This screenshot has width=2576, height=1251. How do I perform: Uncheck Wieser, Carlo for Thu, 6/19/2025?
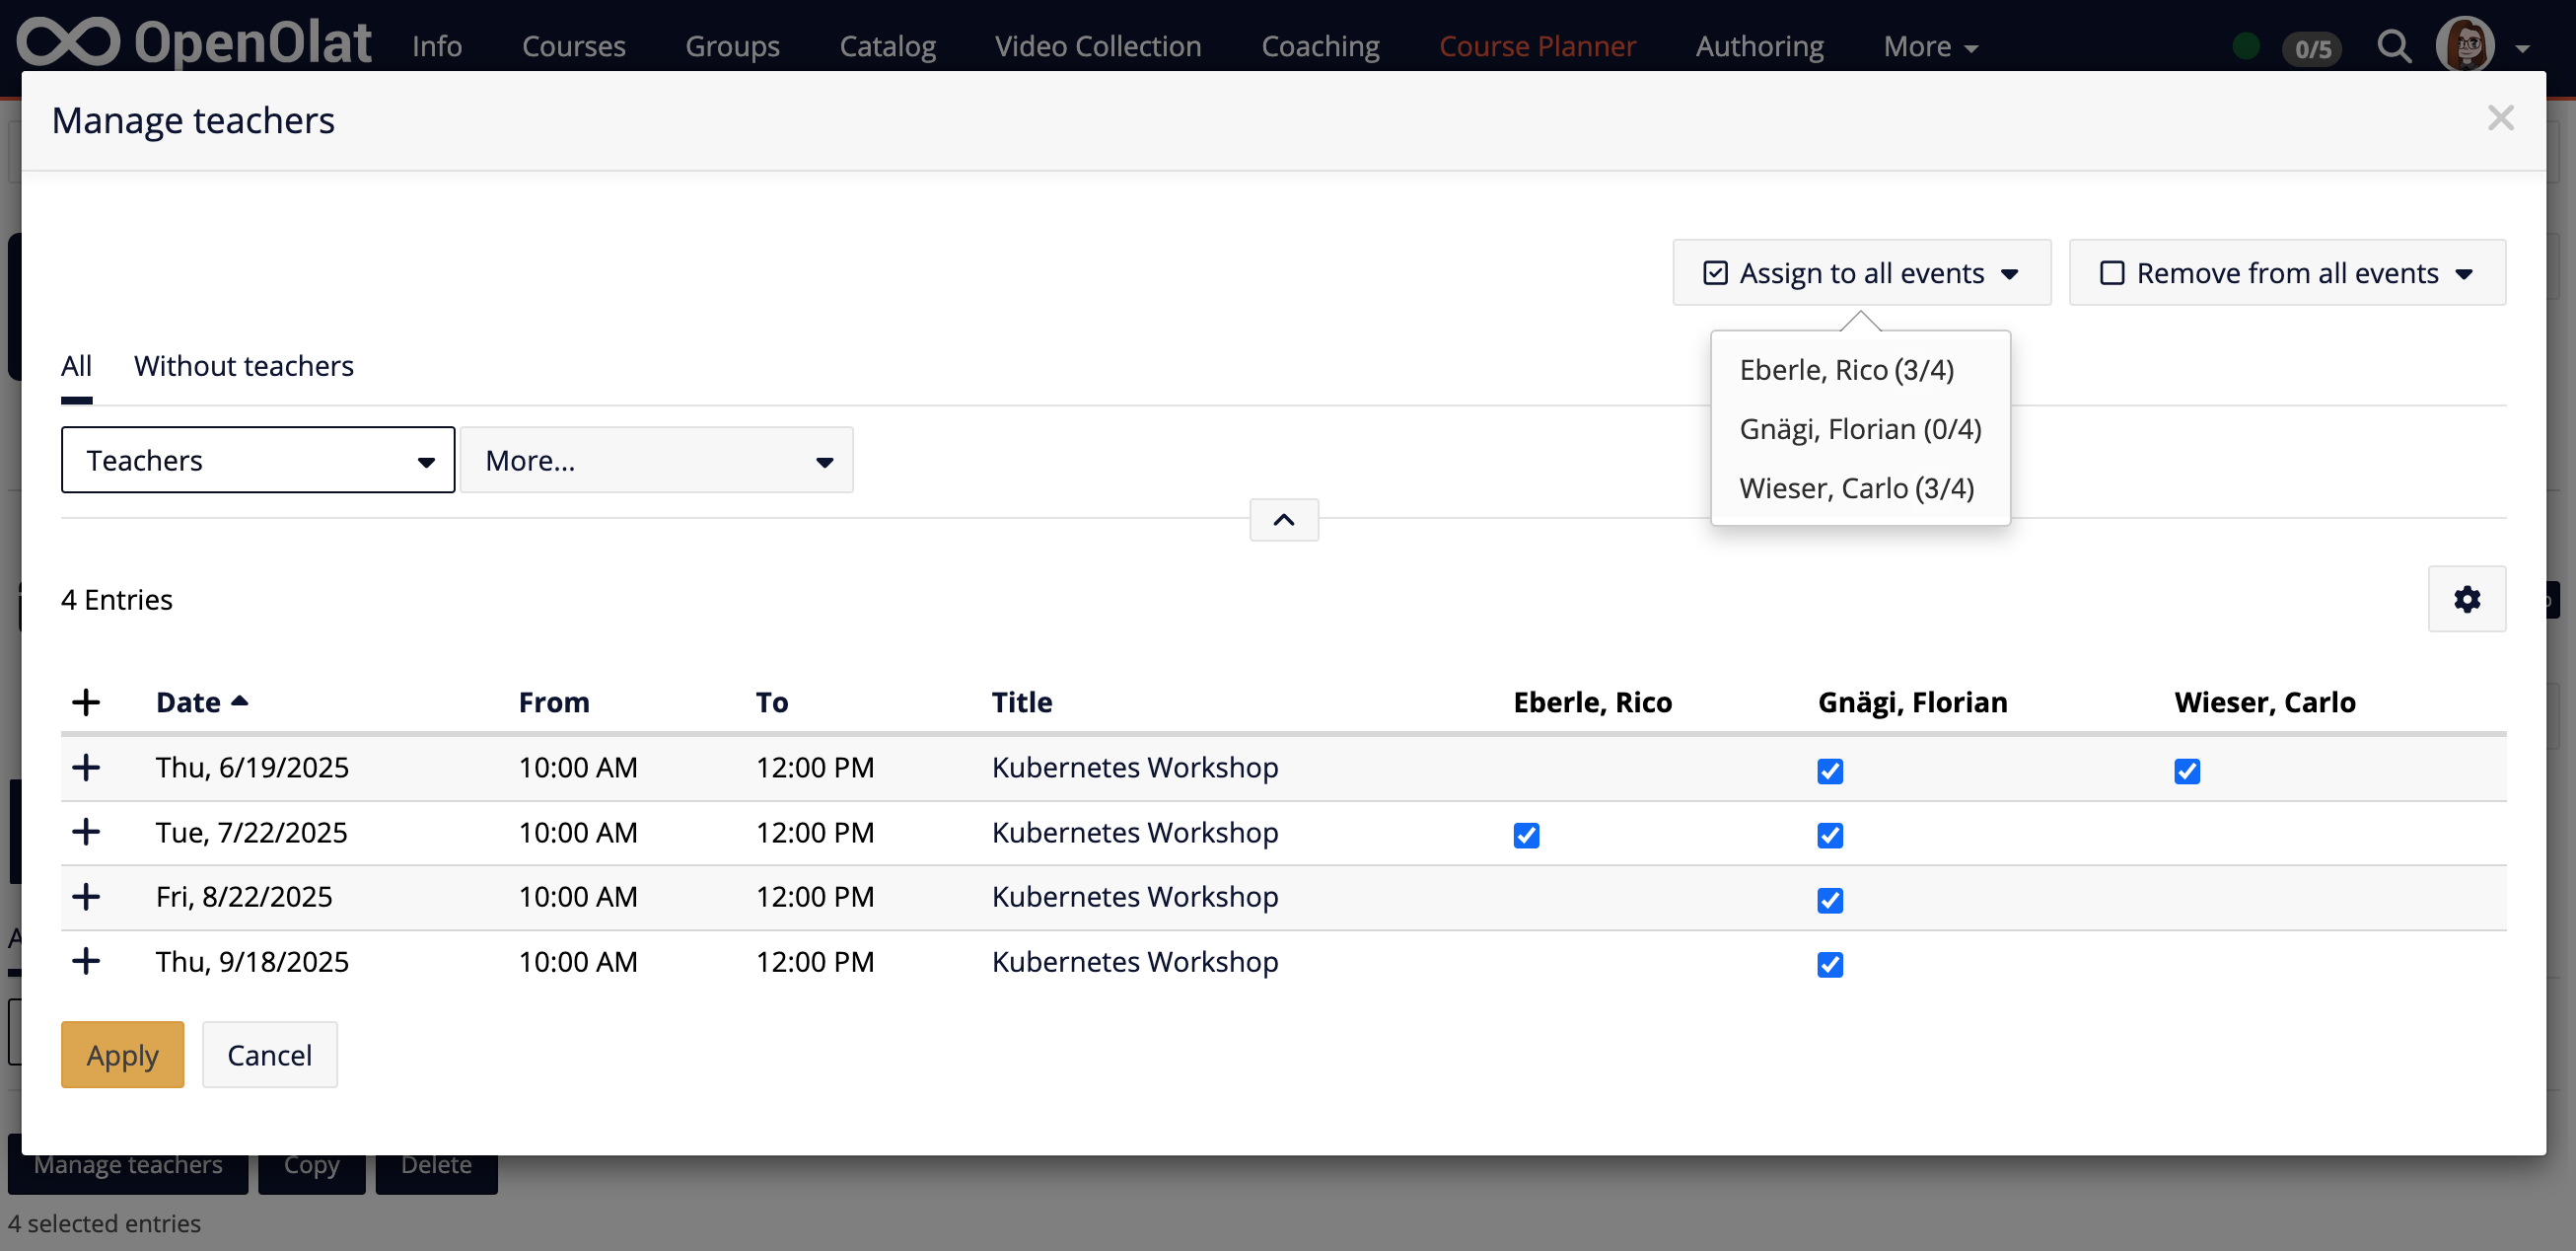(x=2187, y=771)
